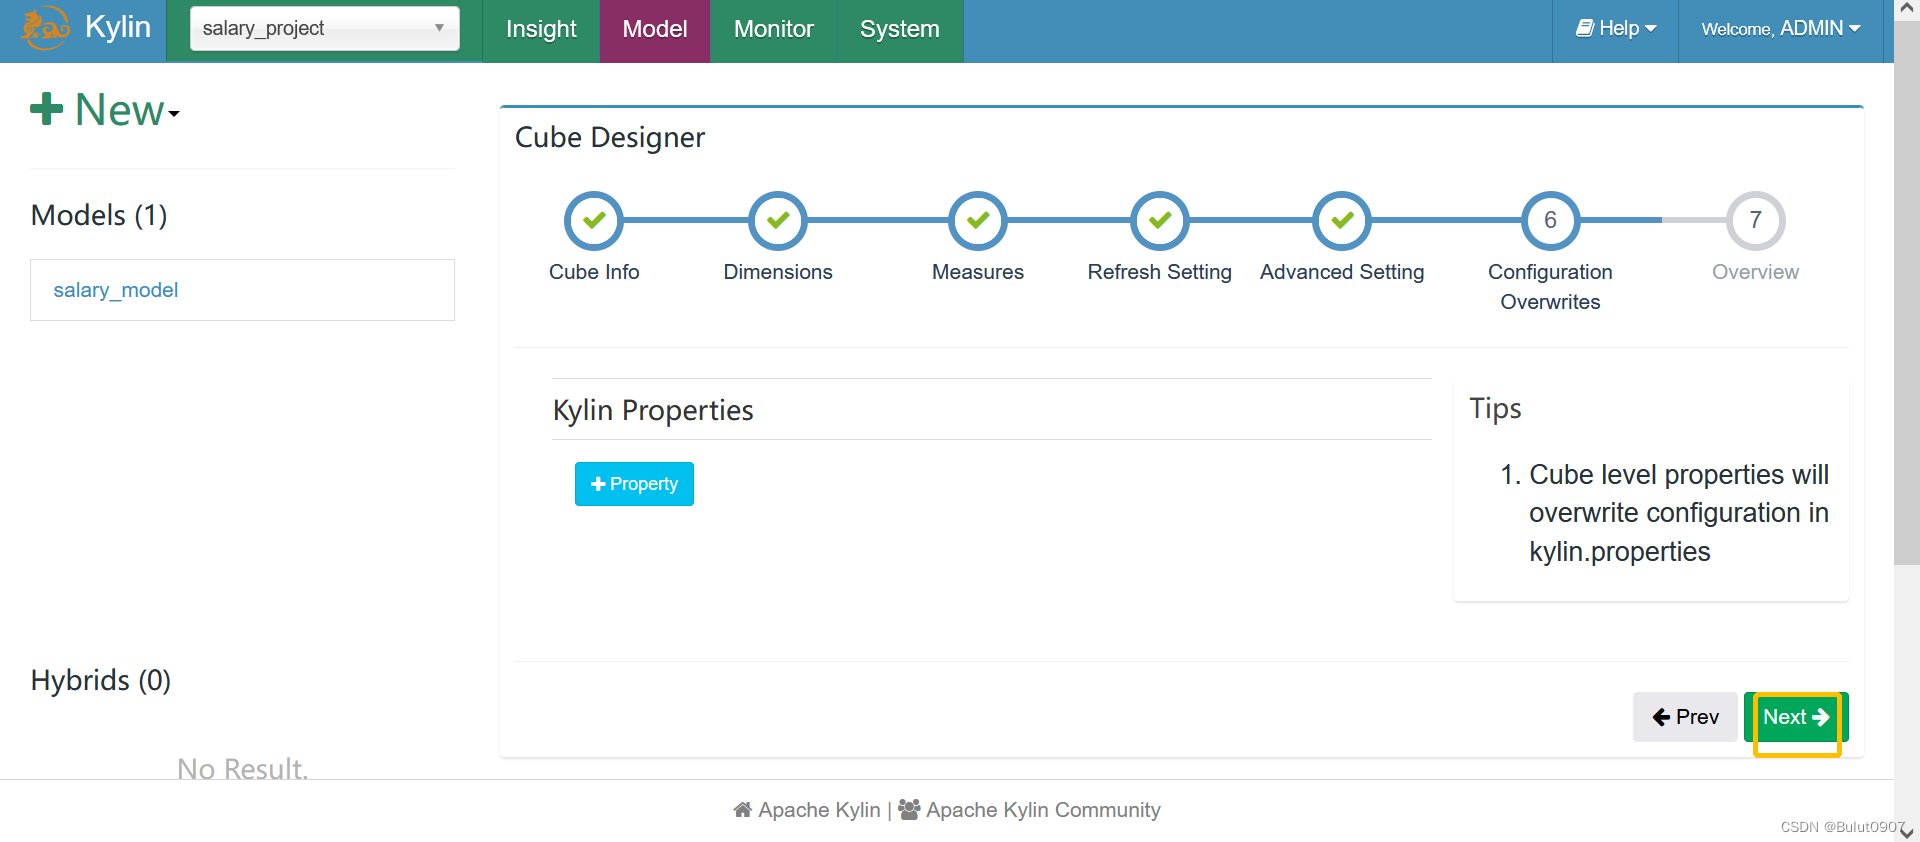Open the salary_project project dropdown
Screen dimensions: 1920x842
pyautogui.click(x=325, y=28)
